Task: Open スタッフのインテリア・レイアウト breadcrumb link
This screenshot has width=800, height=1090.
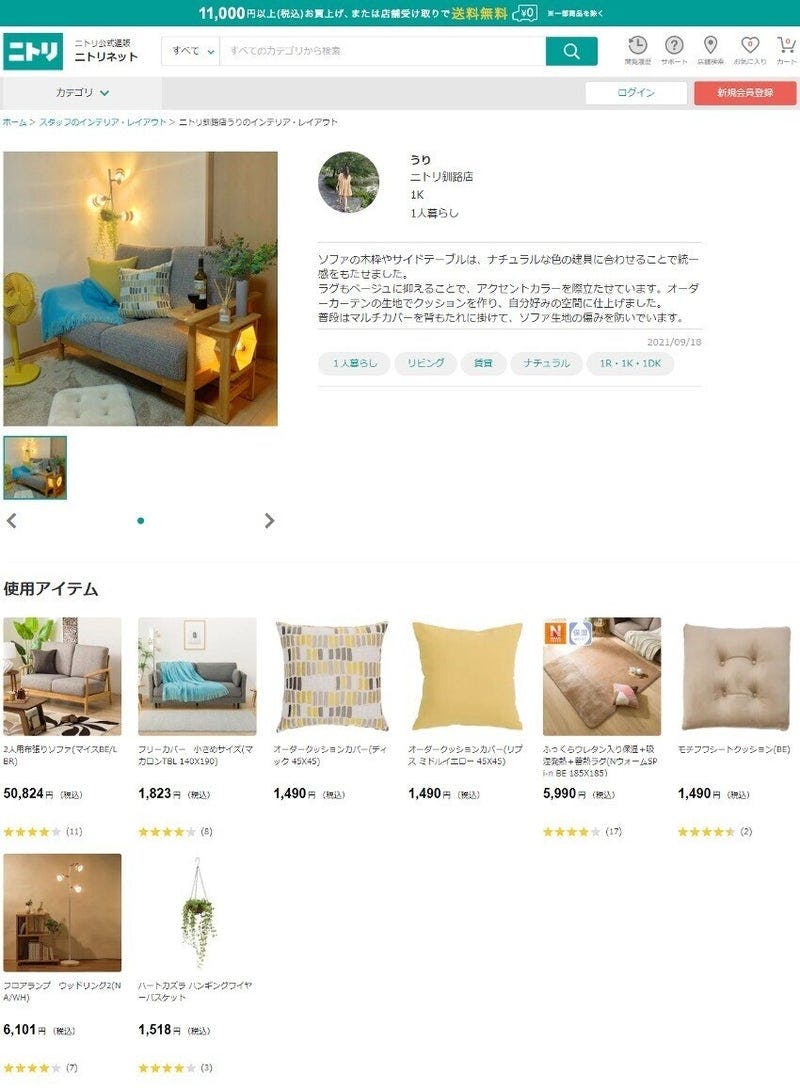Action: [103, 122]
